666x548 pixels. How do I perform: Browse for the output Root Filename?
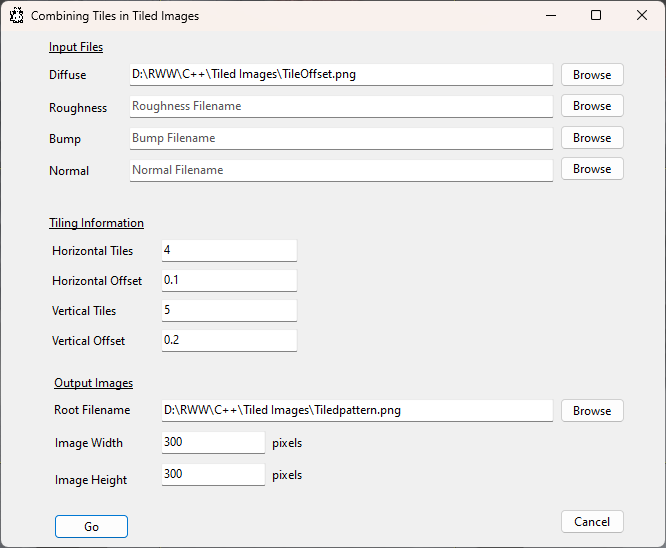[x=592, y=411]
